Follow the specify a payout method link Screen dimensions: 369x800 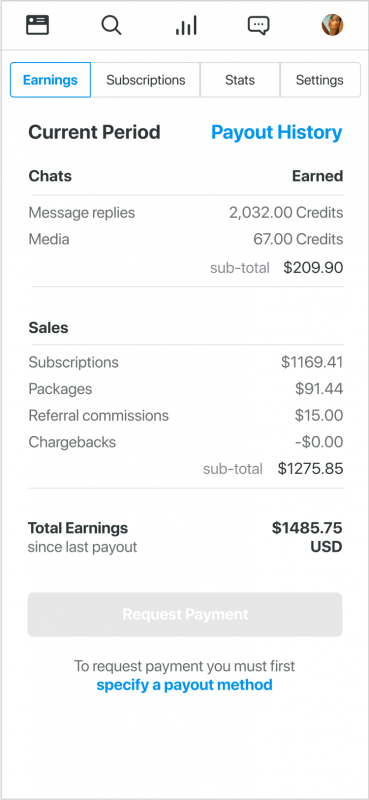(184, 685)
